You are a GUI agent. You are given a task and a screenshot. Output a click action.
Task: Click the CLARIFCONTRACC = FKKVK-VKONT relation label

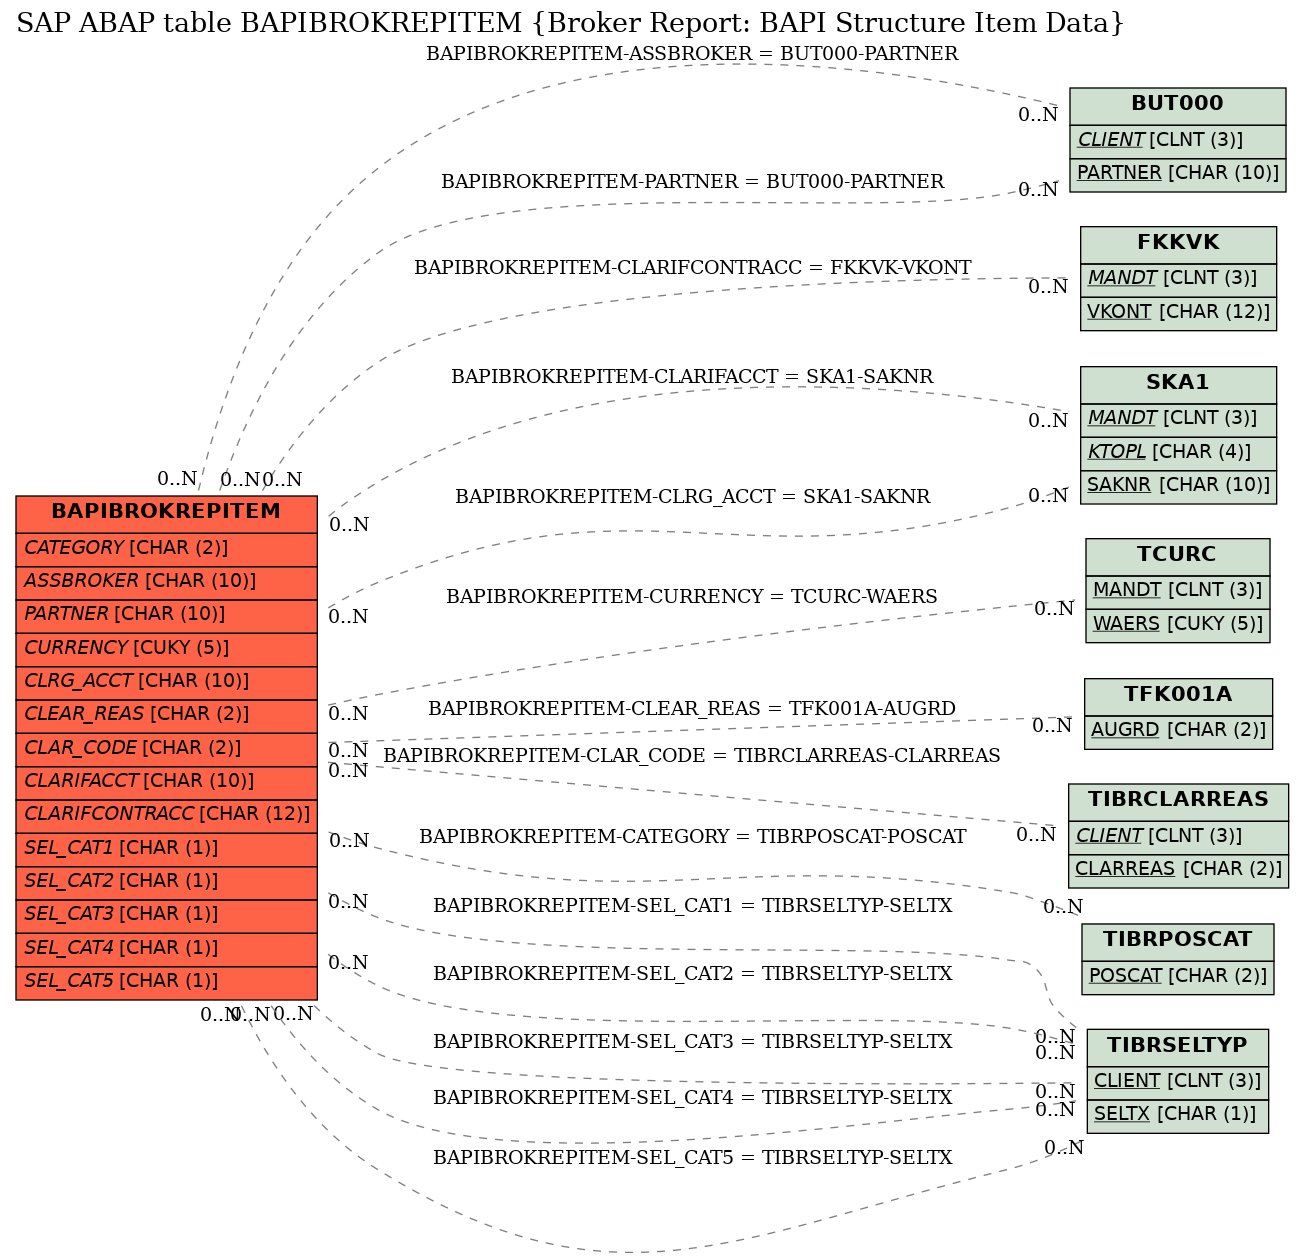692,268
